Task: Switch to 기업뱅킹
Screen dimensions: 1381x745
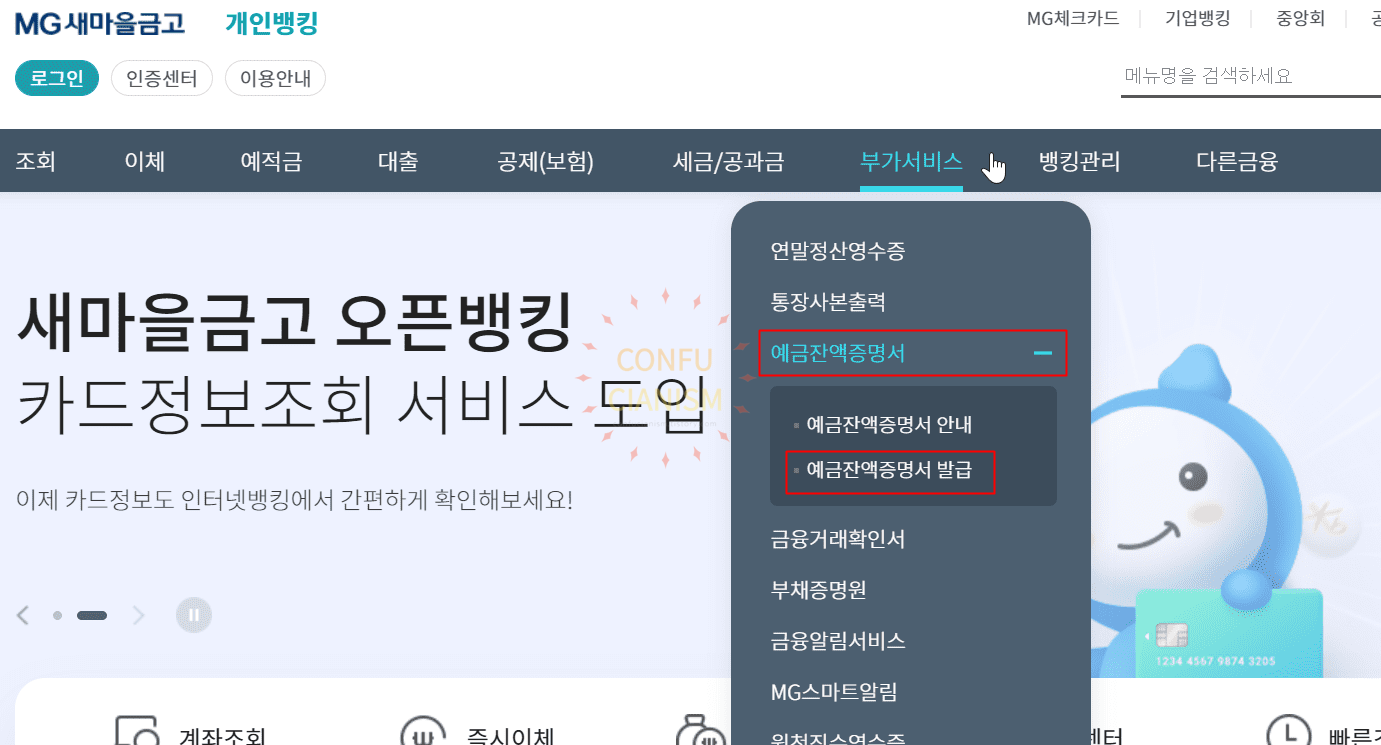Action: click(1197, 18)
